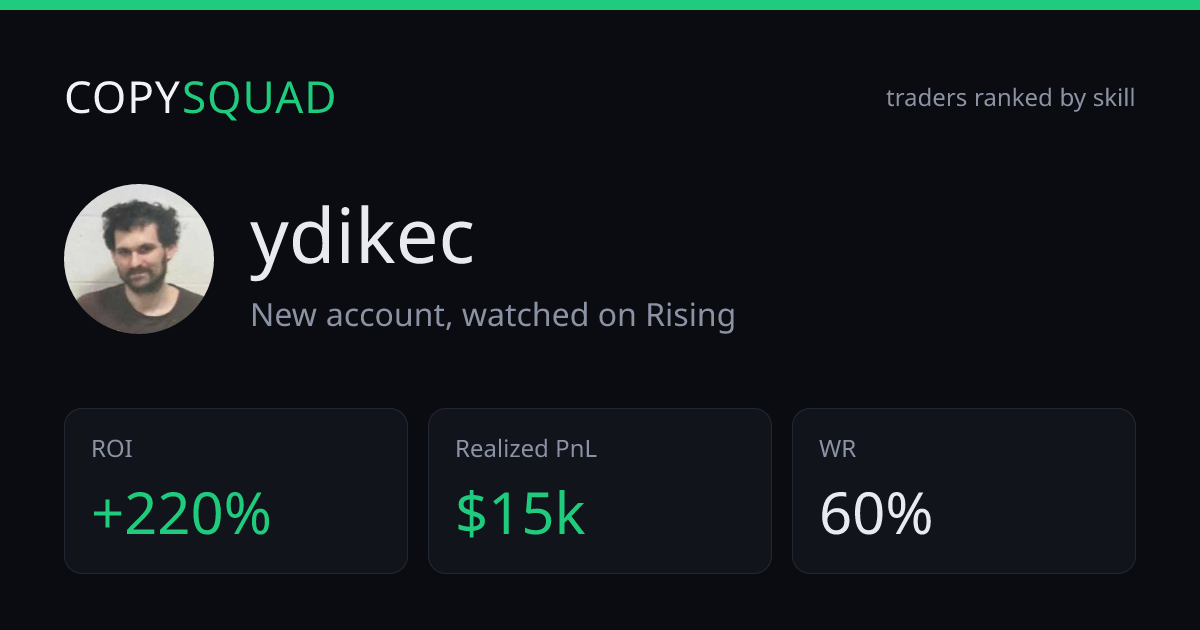This screenshot has width=1200, height=630.
Task: Click the 60% win rate value
Action: 876,514
